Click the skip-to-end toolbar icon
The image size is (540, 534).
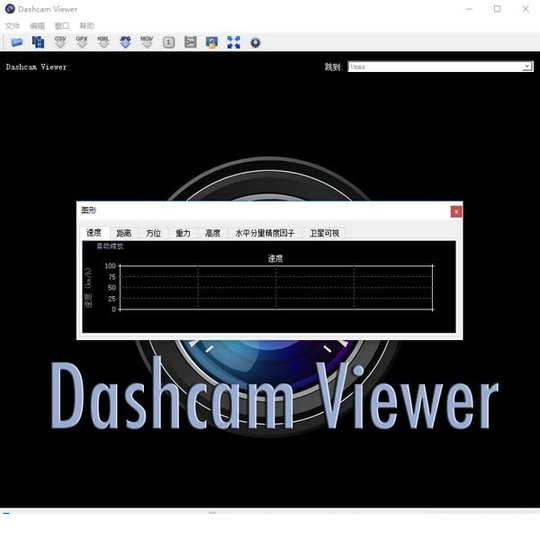(x=190, y=42)
